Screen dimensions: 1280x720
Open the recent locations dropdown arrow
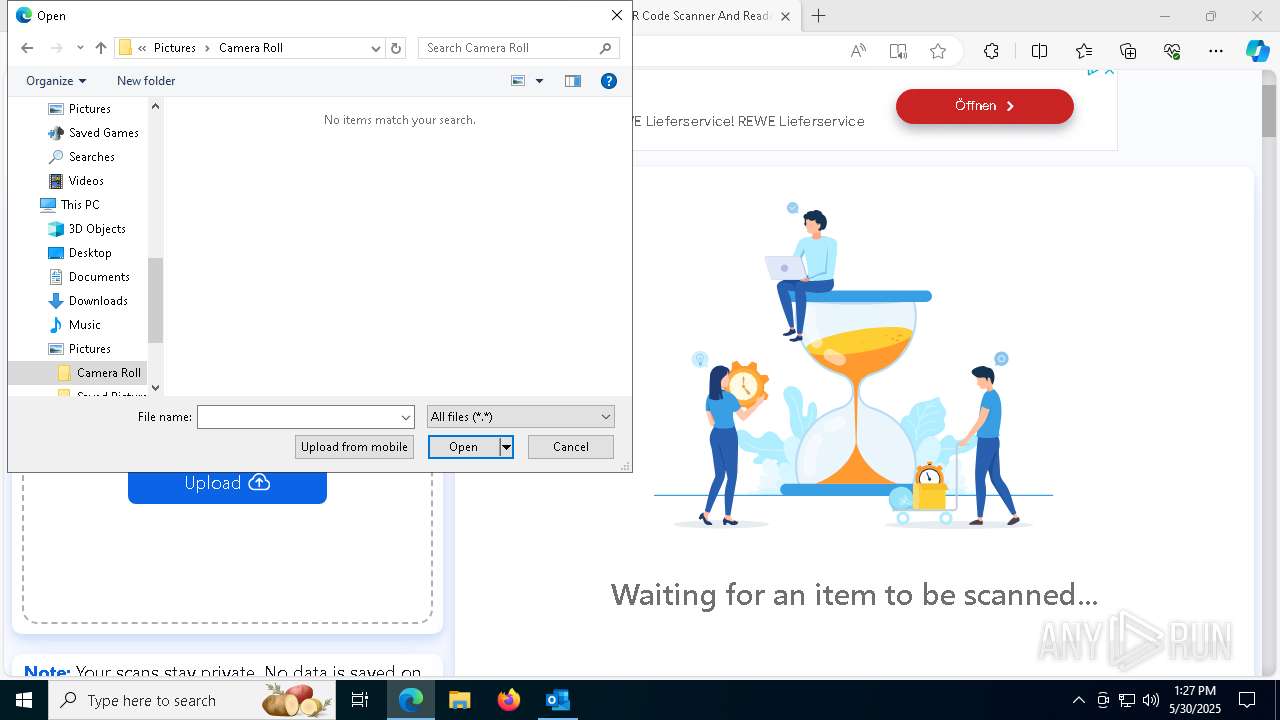(x=80, y=48)
